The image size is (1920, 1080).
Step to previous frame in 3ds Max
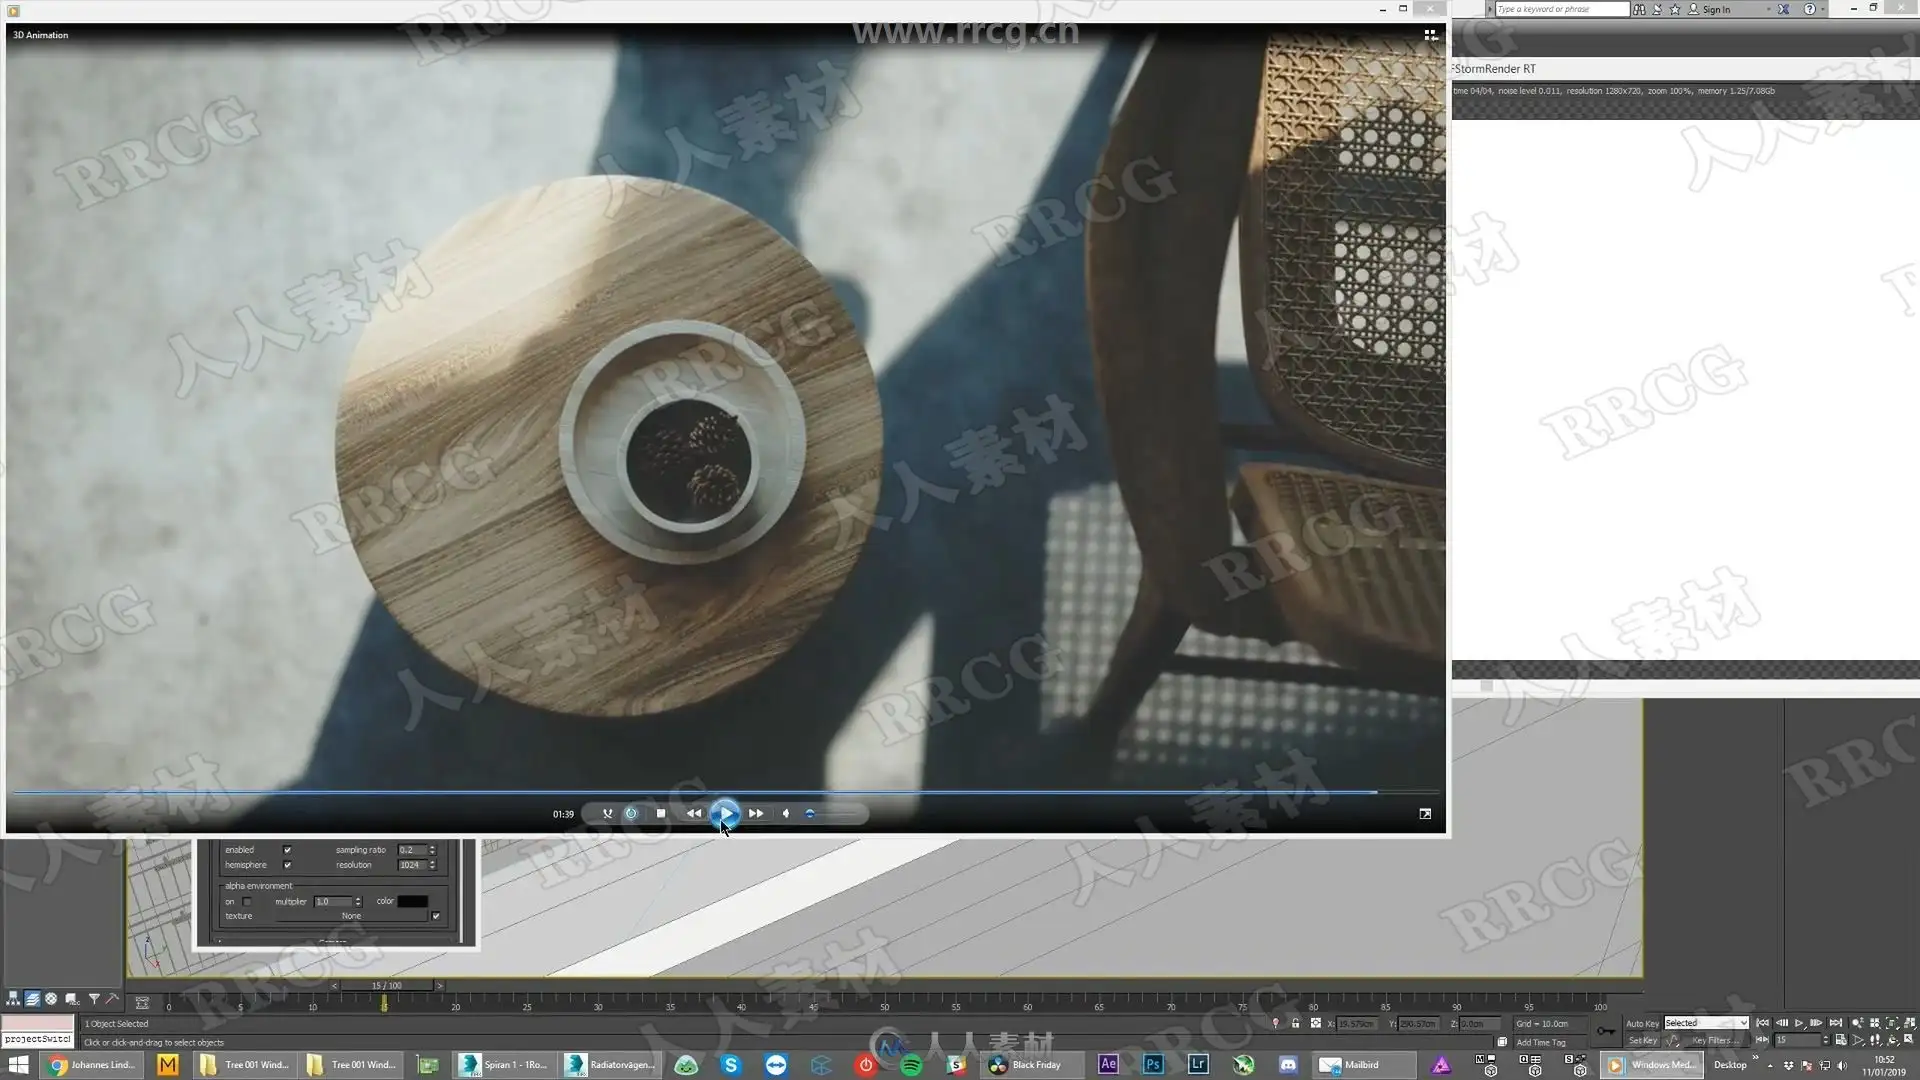click(x=1781, y=1023)
